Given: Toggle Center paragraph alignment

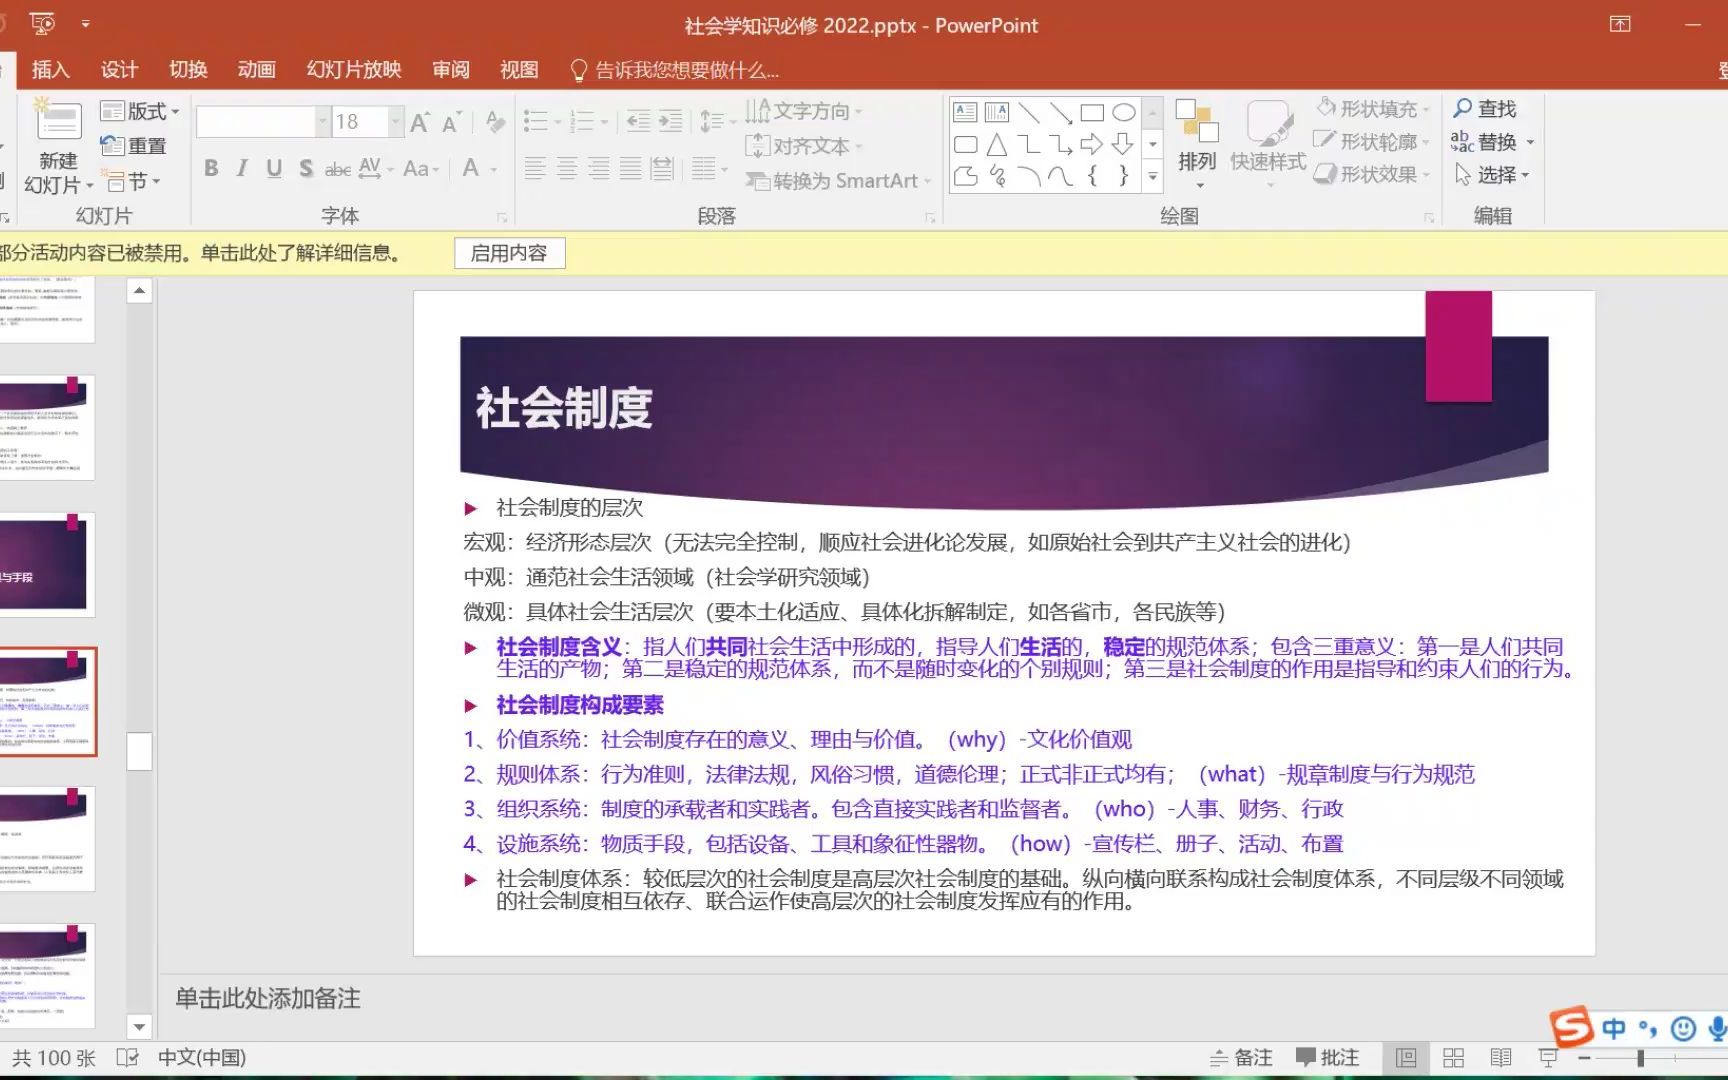Looking at the screenshot, I should pos(567,169).
